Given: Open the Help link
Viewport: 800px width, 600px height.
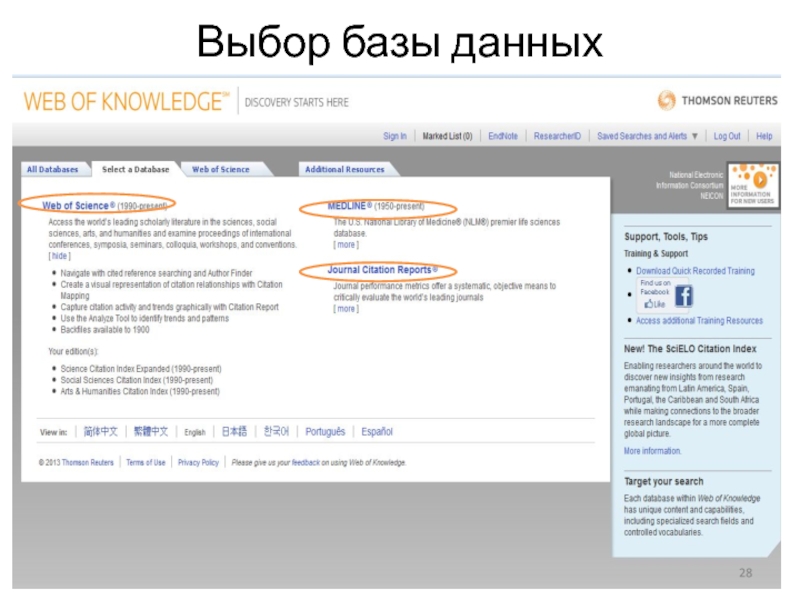Looking at the screenshot, I should [x=764, y=136].
